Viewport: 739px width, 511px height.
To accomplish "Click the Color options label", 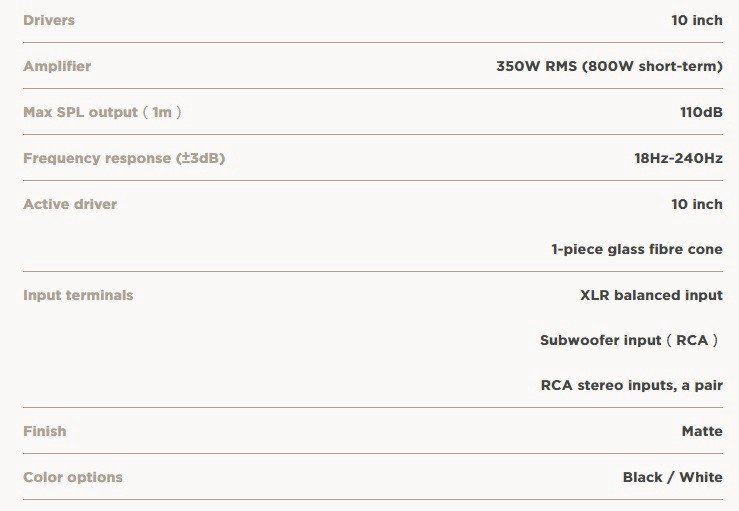I will tap(73, 477).
